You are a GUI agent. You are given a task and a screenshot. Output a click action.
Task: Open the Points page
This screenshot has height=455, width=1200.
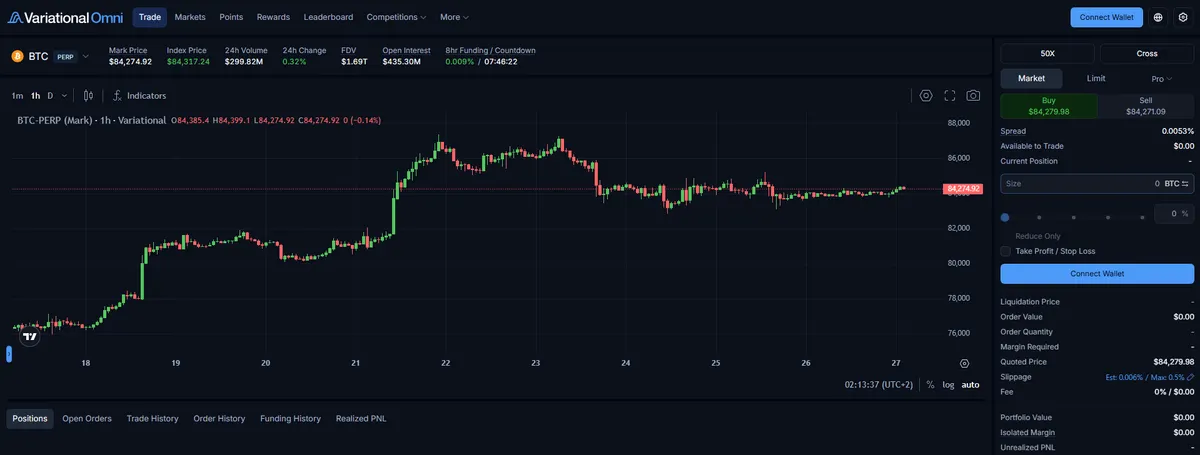[231, 17]
